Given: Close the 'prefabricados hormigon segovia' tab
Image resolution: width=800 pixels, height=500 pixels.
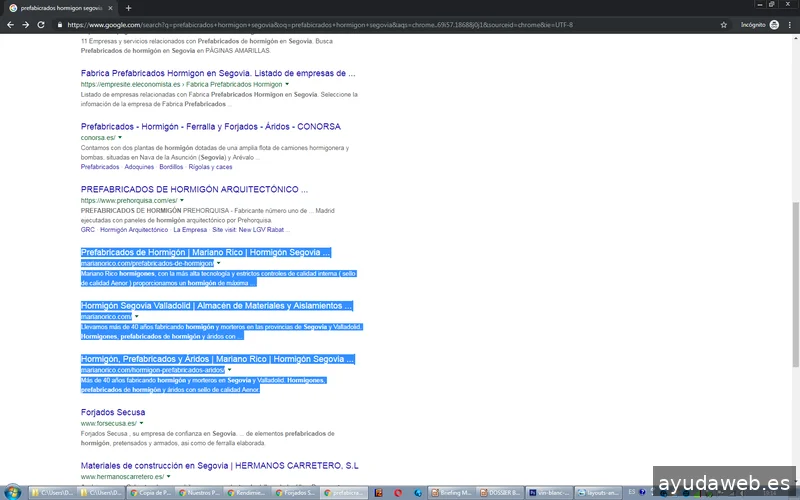Looking at the screenshot, I should tap(110, 8).
